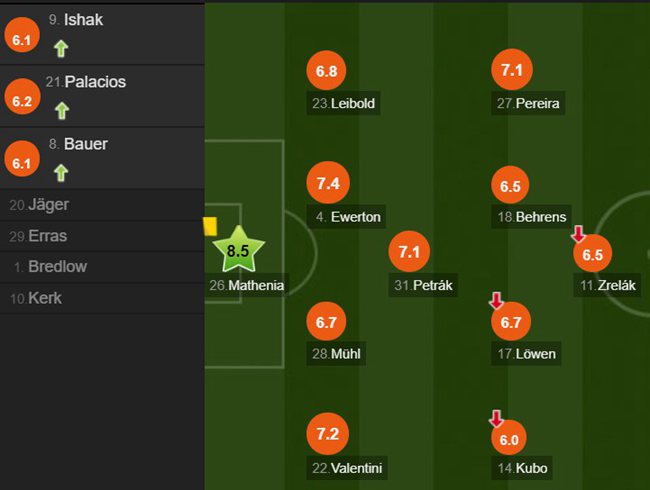Click the green substitution arrow under Ishak
This screenshot has height=490, width=650.
(x=61, y=49)
